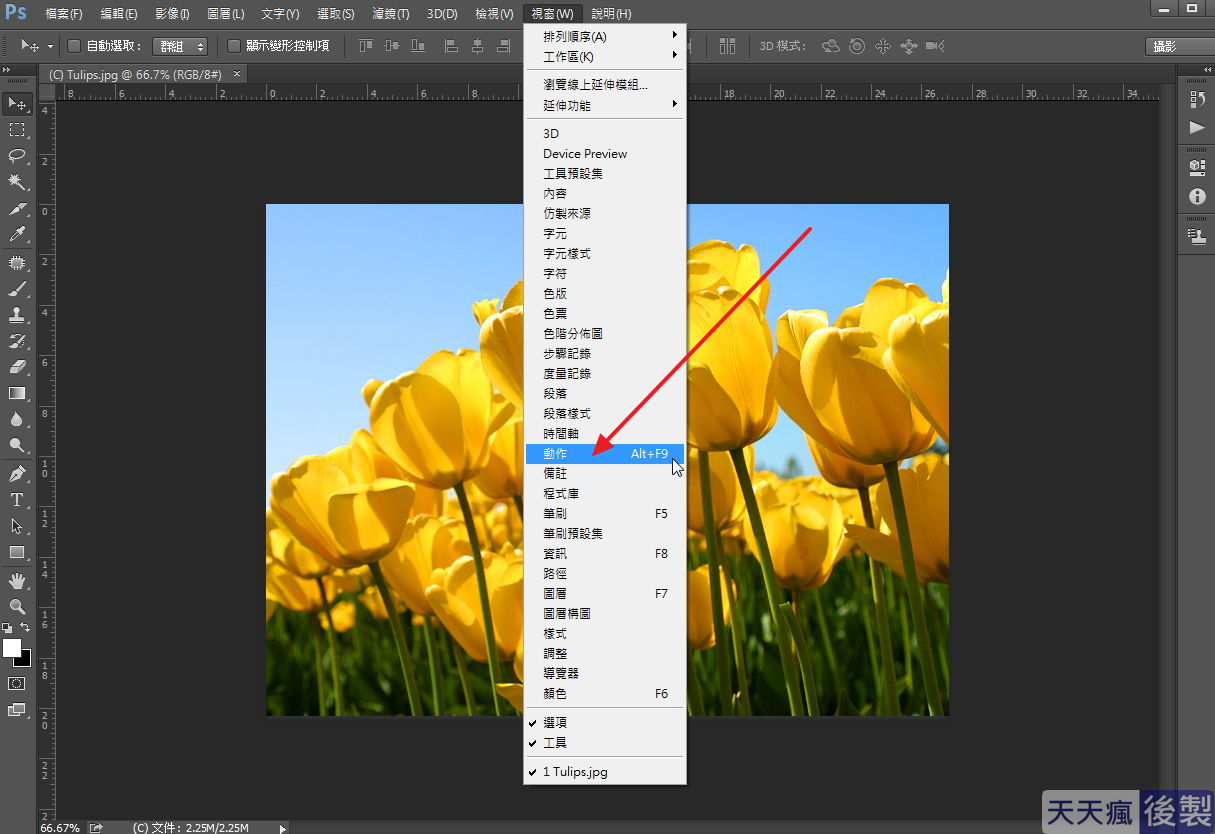Open the Info panel icon on right dock
The height and width of the screenshot is (834, 1215).
1197,197
